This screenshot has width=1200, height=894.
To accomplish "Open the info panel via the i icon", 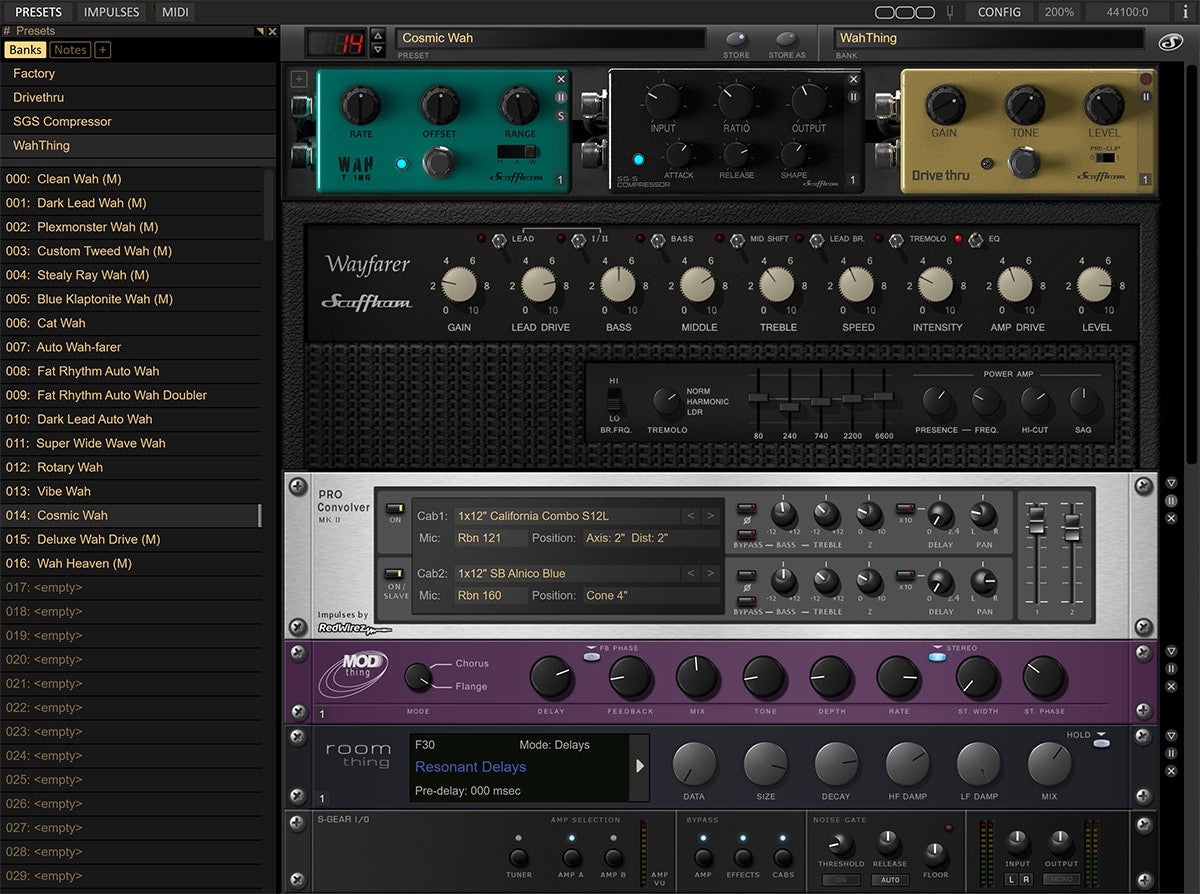I will [x=1186, y=12].
